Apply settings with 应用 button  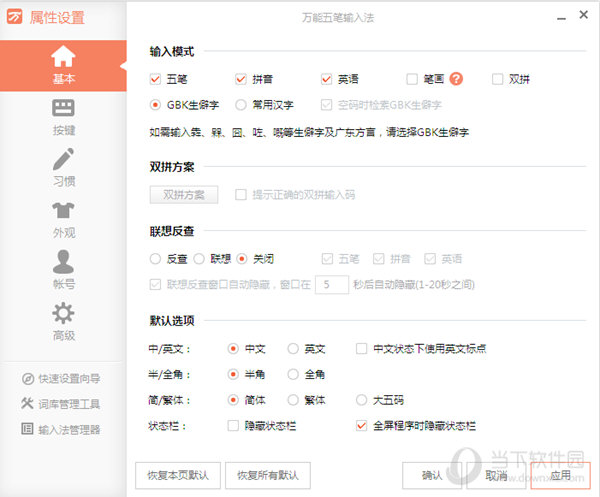[561, 476]
